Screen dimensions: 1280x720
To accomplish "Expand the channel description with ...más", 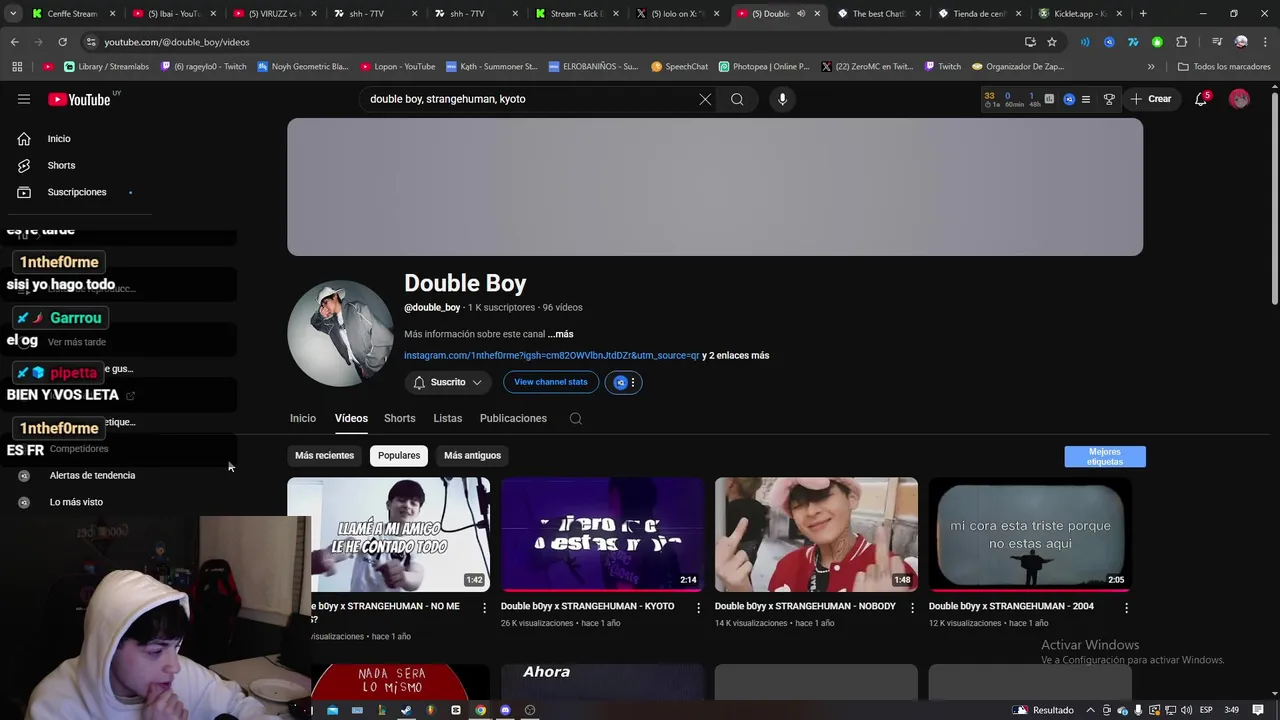I will (560, 334).
